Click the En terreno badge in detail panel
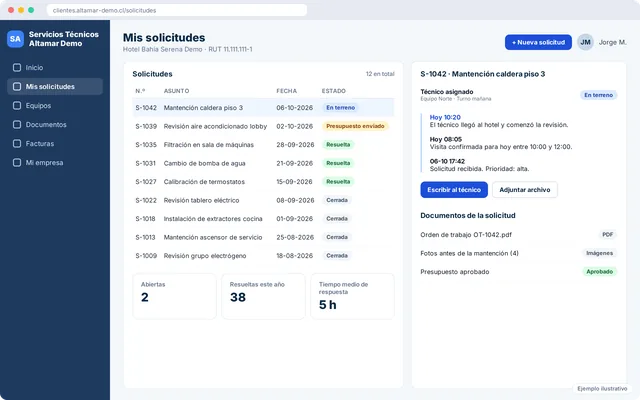Screen dimensions: 640x400 pos(598,95)
